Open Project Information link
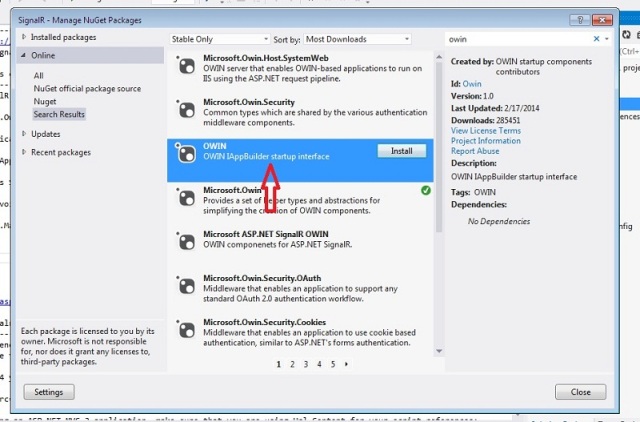The image size is (640, 422). click(486, 141)
